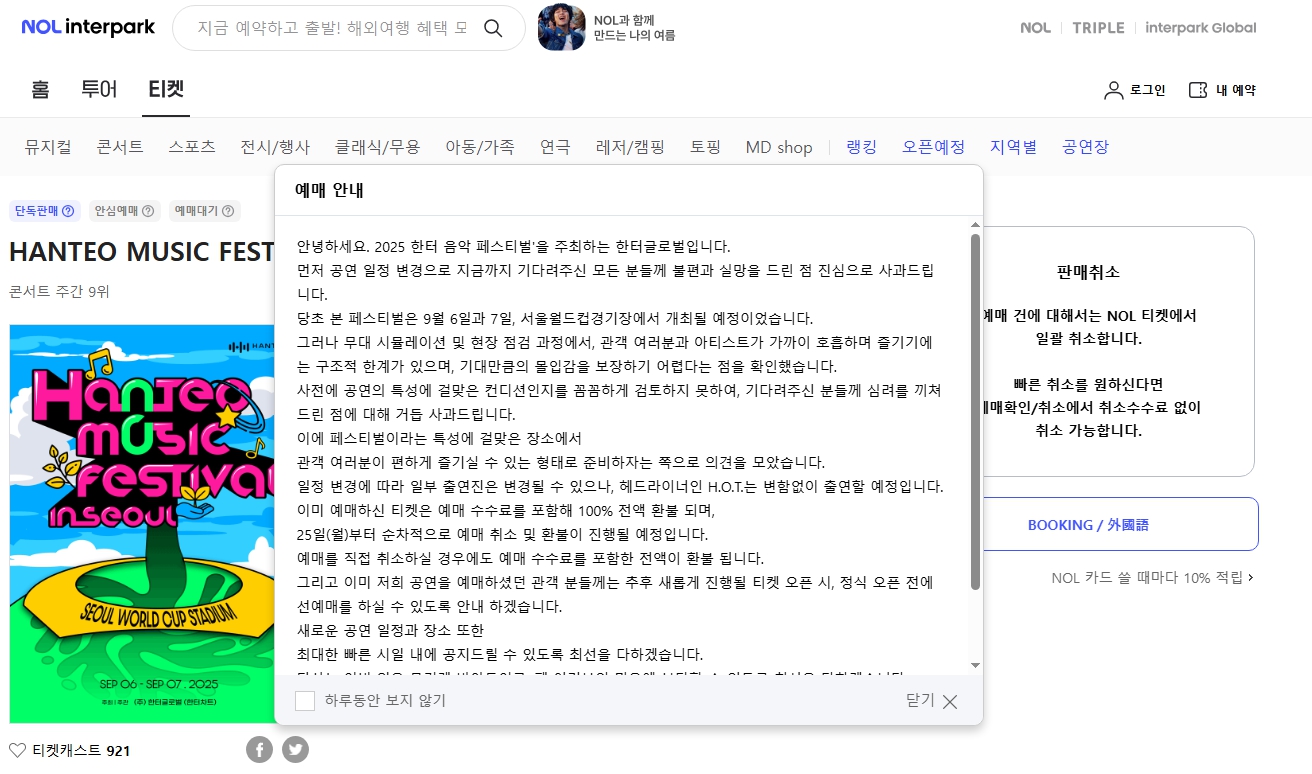Open the 오픈예정 link

tap(933, 147)
